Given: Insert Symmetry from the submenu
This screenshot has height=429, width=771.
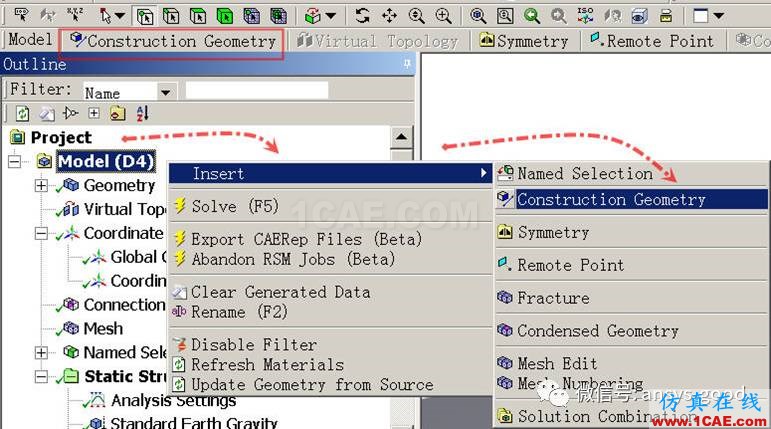Looking at the screenshot, I should 631,232.
